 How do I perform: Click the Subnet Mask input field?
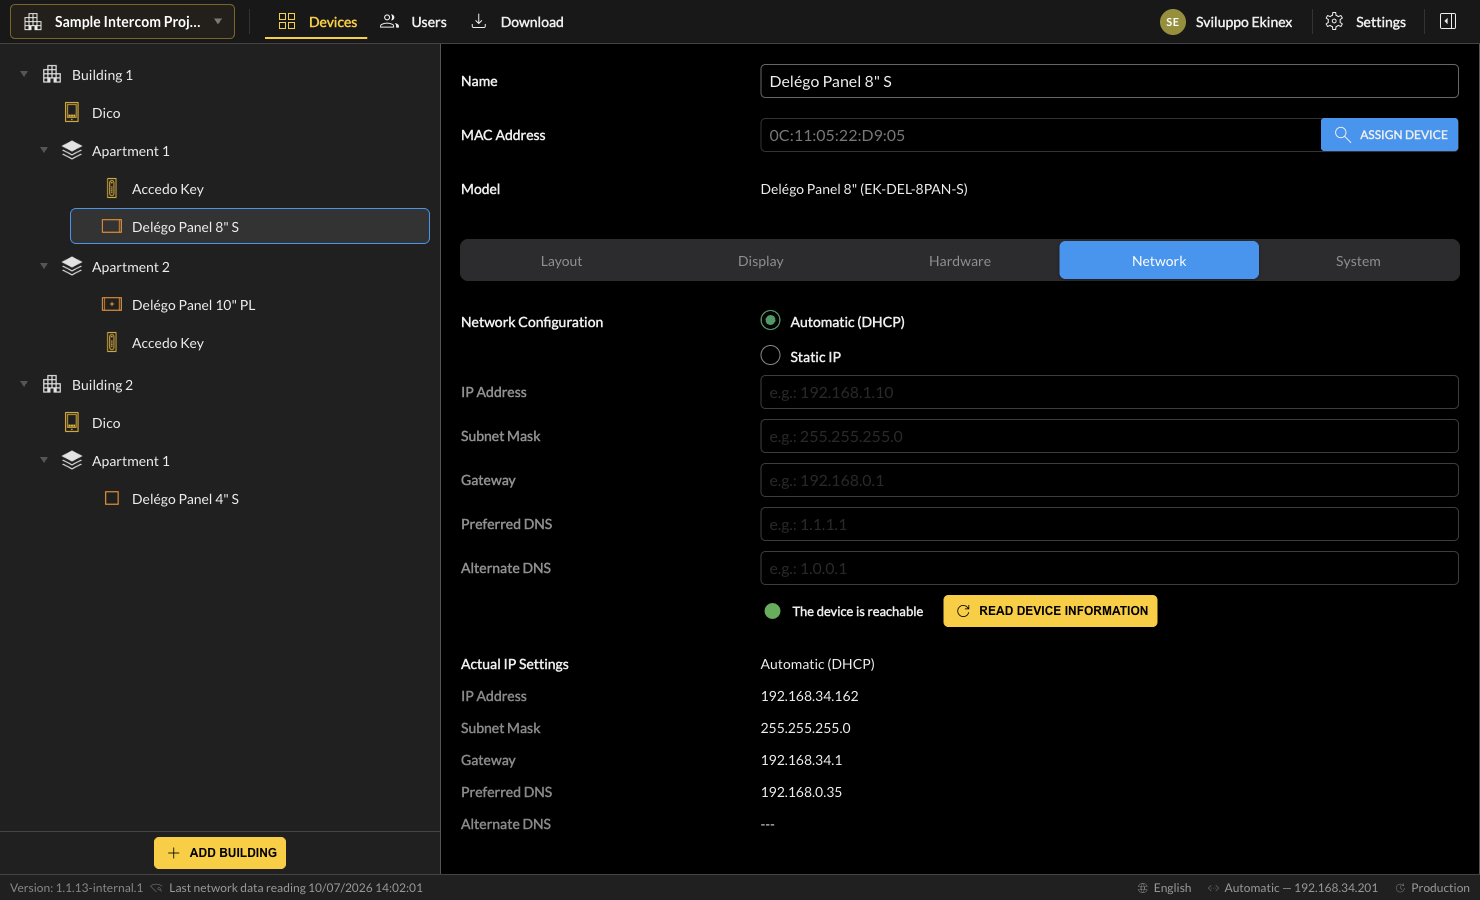(x=1109, y=436)
